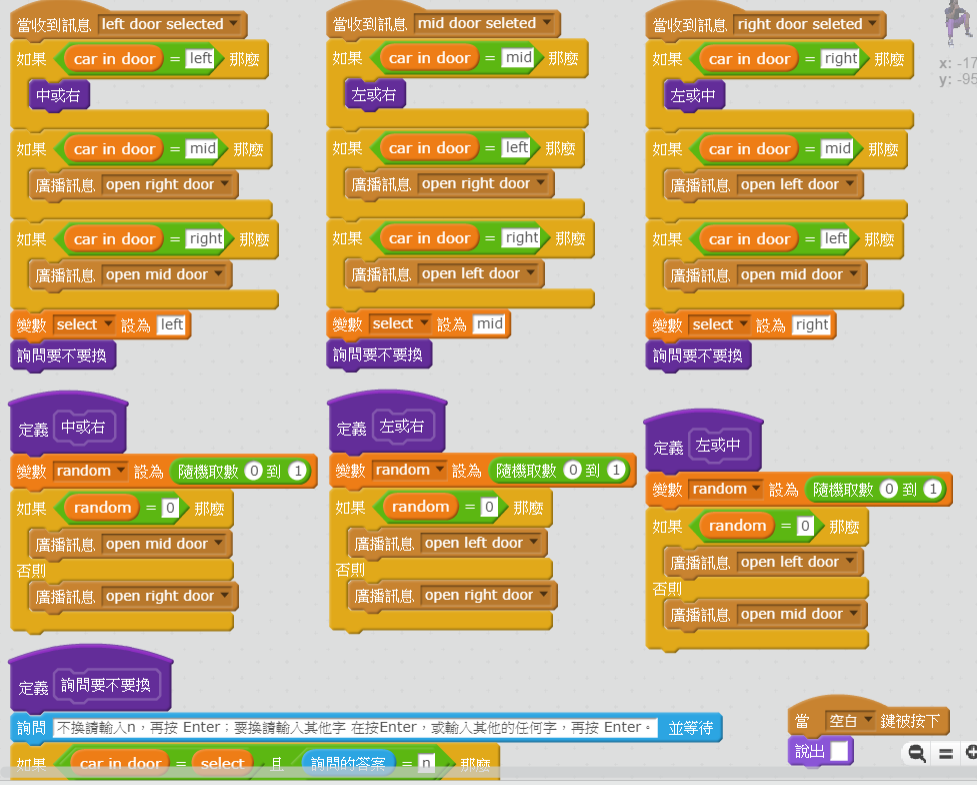Click the 詢問要不要換 call block under right door script

[698, 356]
